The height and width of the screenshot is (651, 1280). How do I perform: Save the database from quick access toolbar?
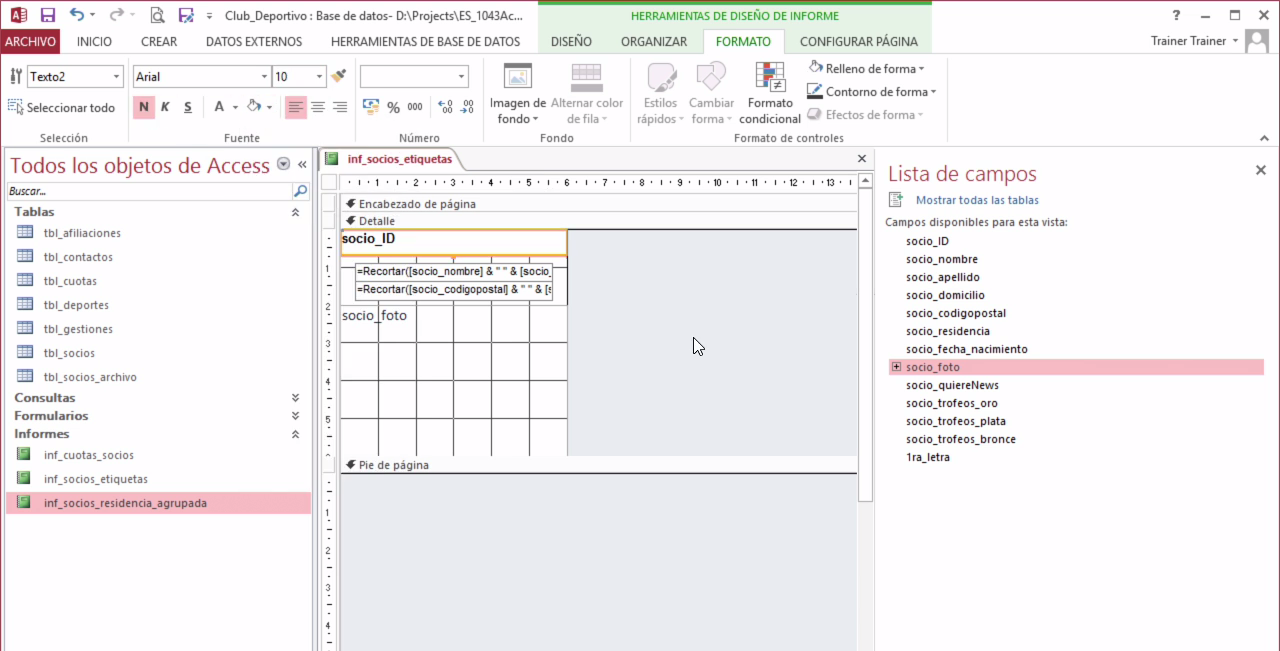point(46,13)
